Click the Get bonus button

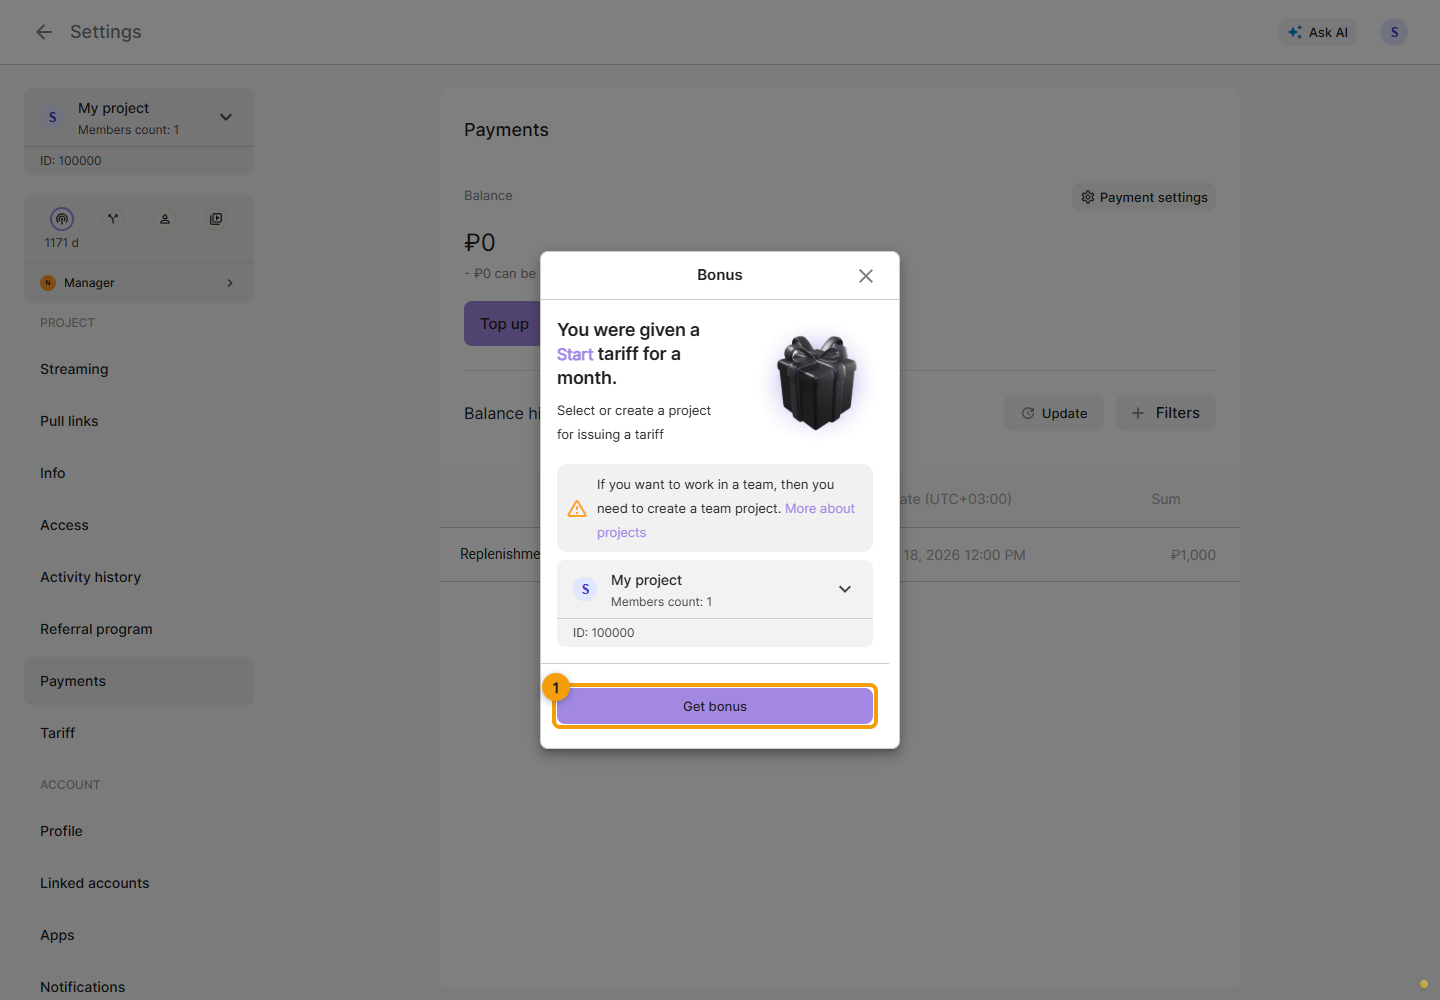[715, 706]
